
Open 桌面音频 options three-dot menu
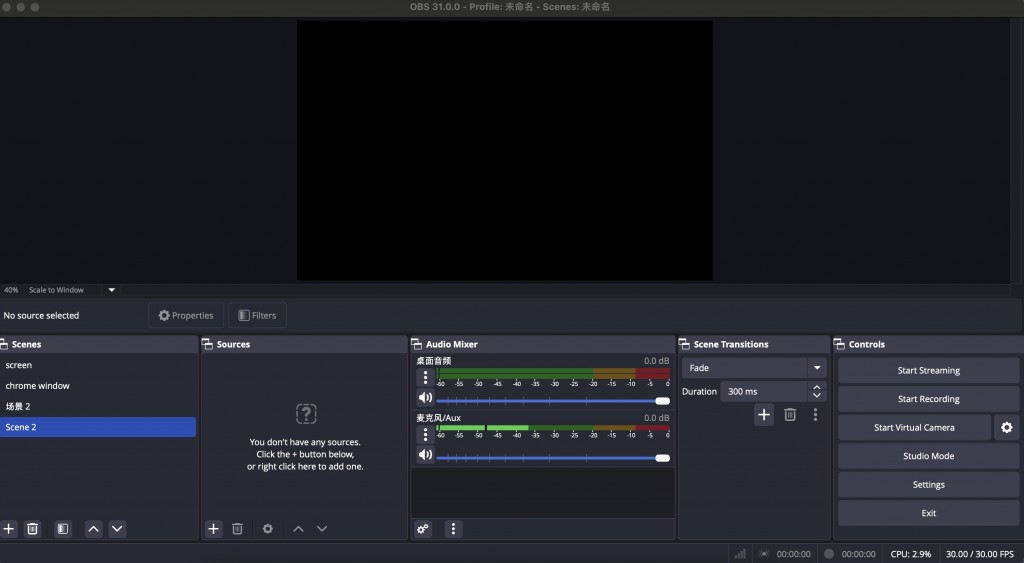(425, 377)
